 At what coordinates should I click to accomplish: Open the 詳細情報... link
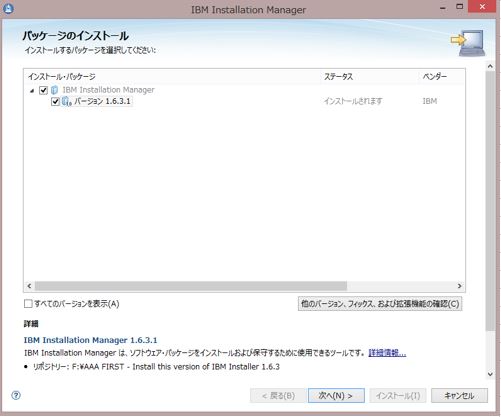point(387,353)
